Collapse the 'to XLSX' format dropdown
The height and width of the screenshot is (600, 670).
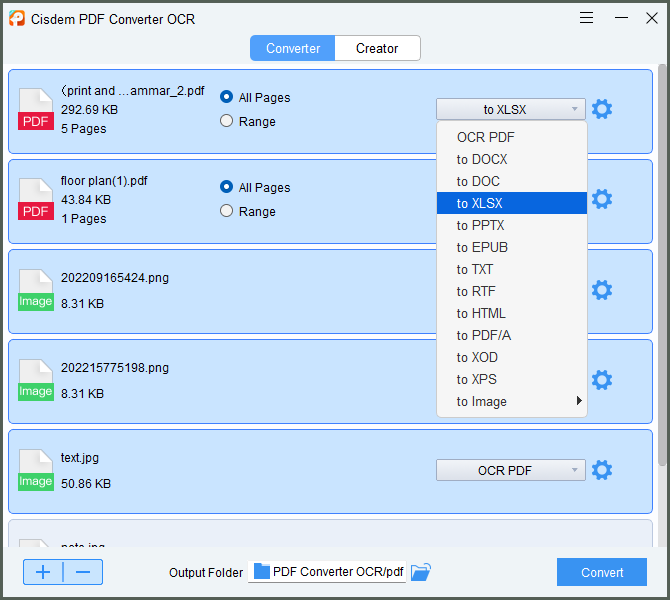pos(510,109)
